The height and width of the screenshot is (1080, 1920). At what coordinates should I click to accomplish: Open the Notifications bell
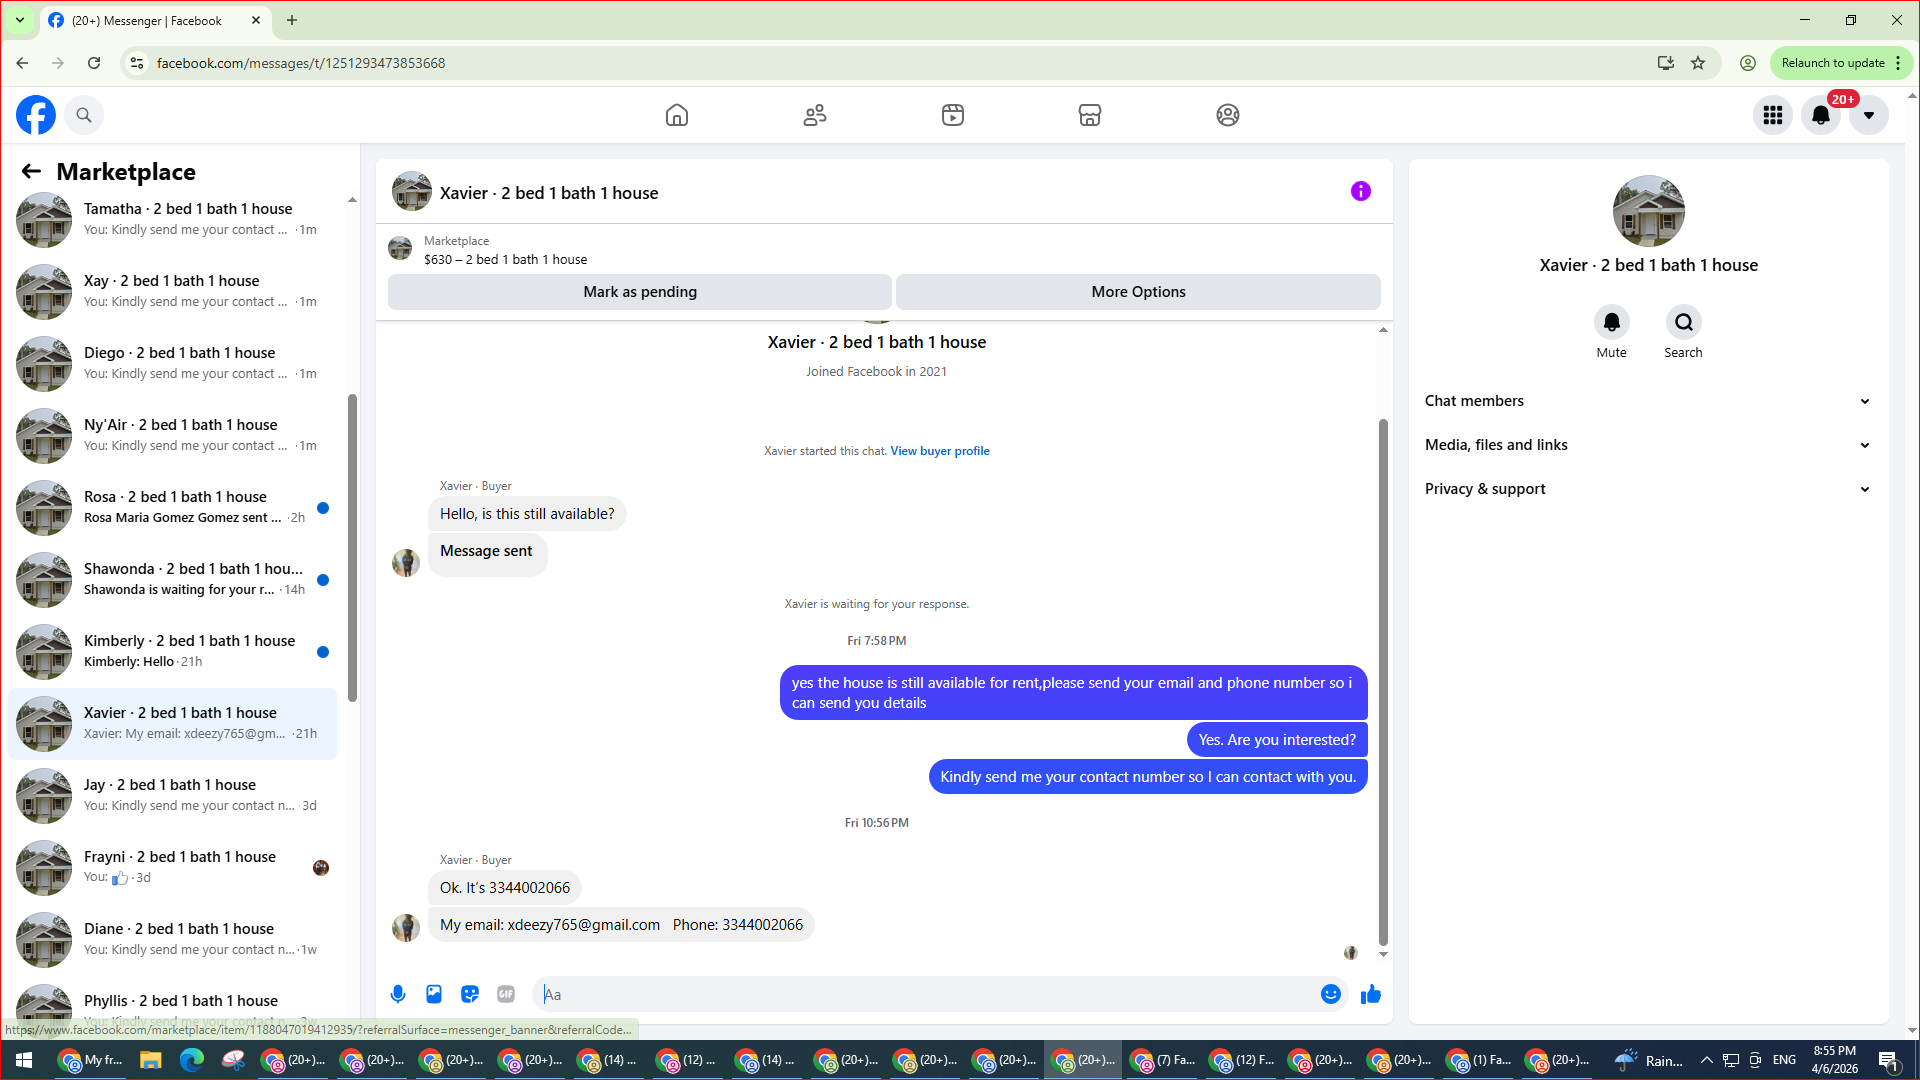1821,115
